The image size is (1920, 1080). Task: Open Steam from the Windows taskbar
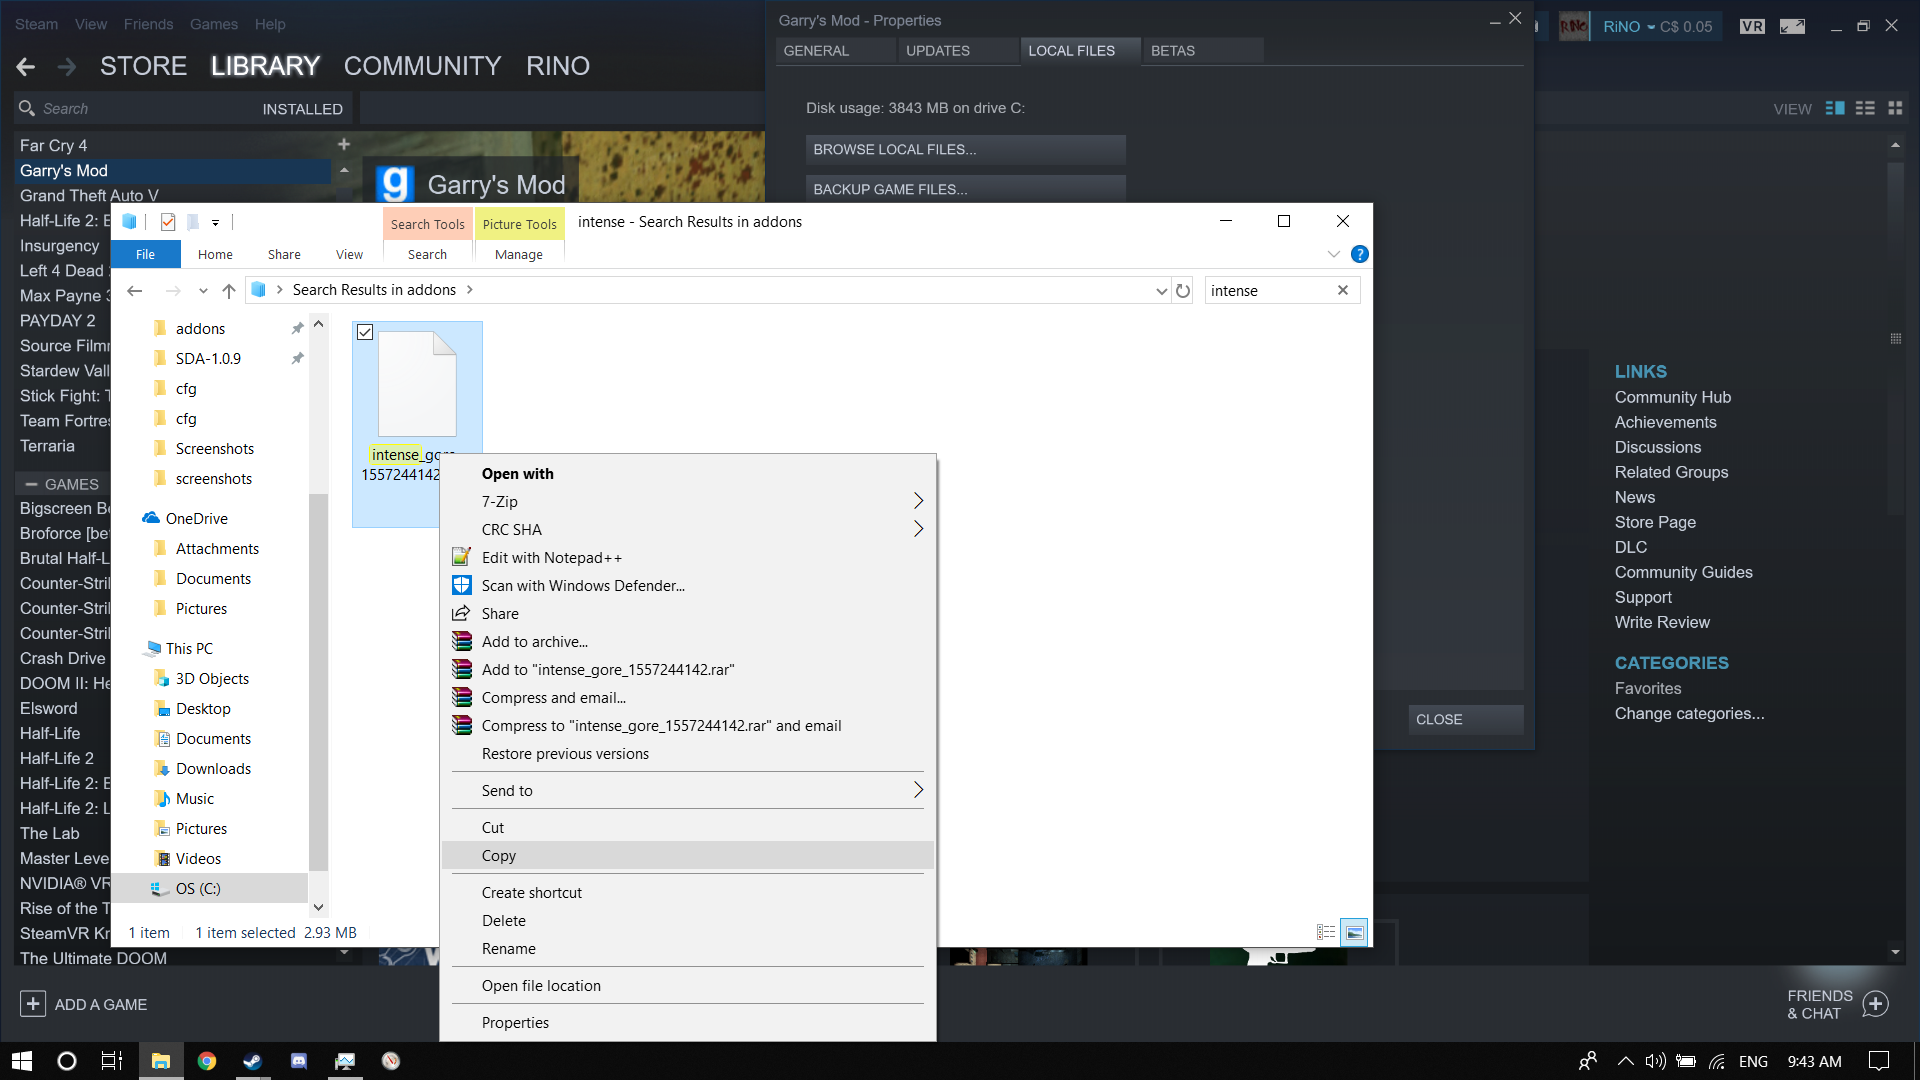(252, 1061)
